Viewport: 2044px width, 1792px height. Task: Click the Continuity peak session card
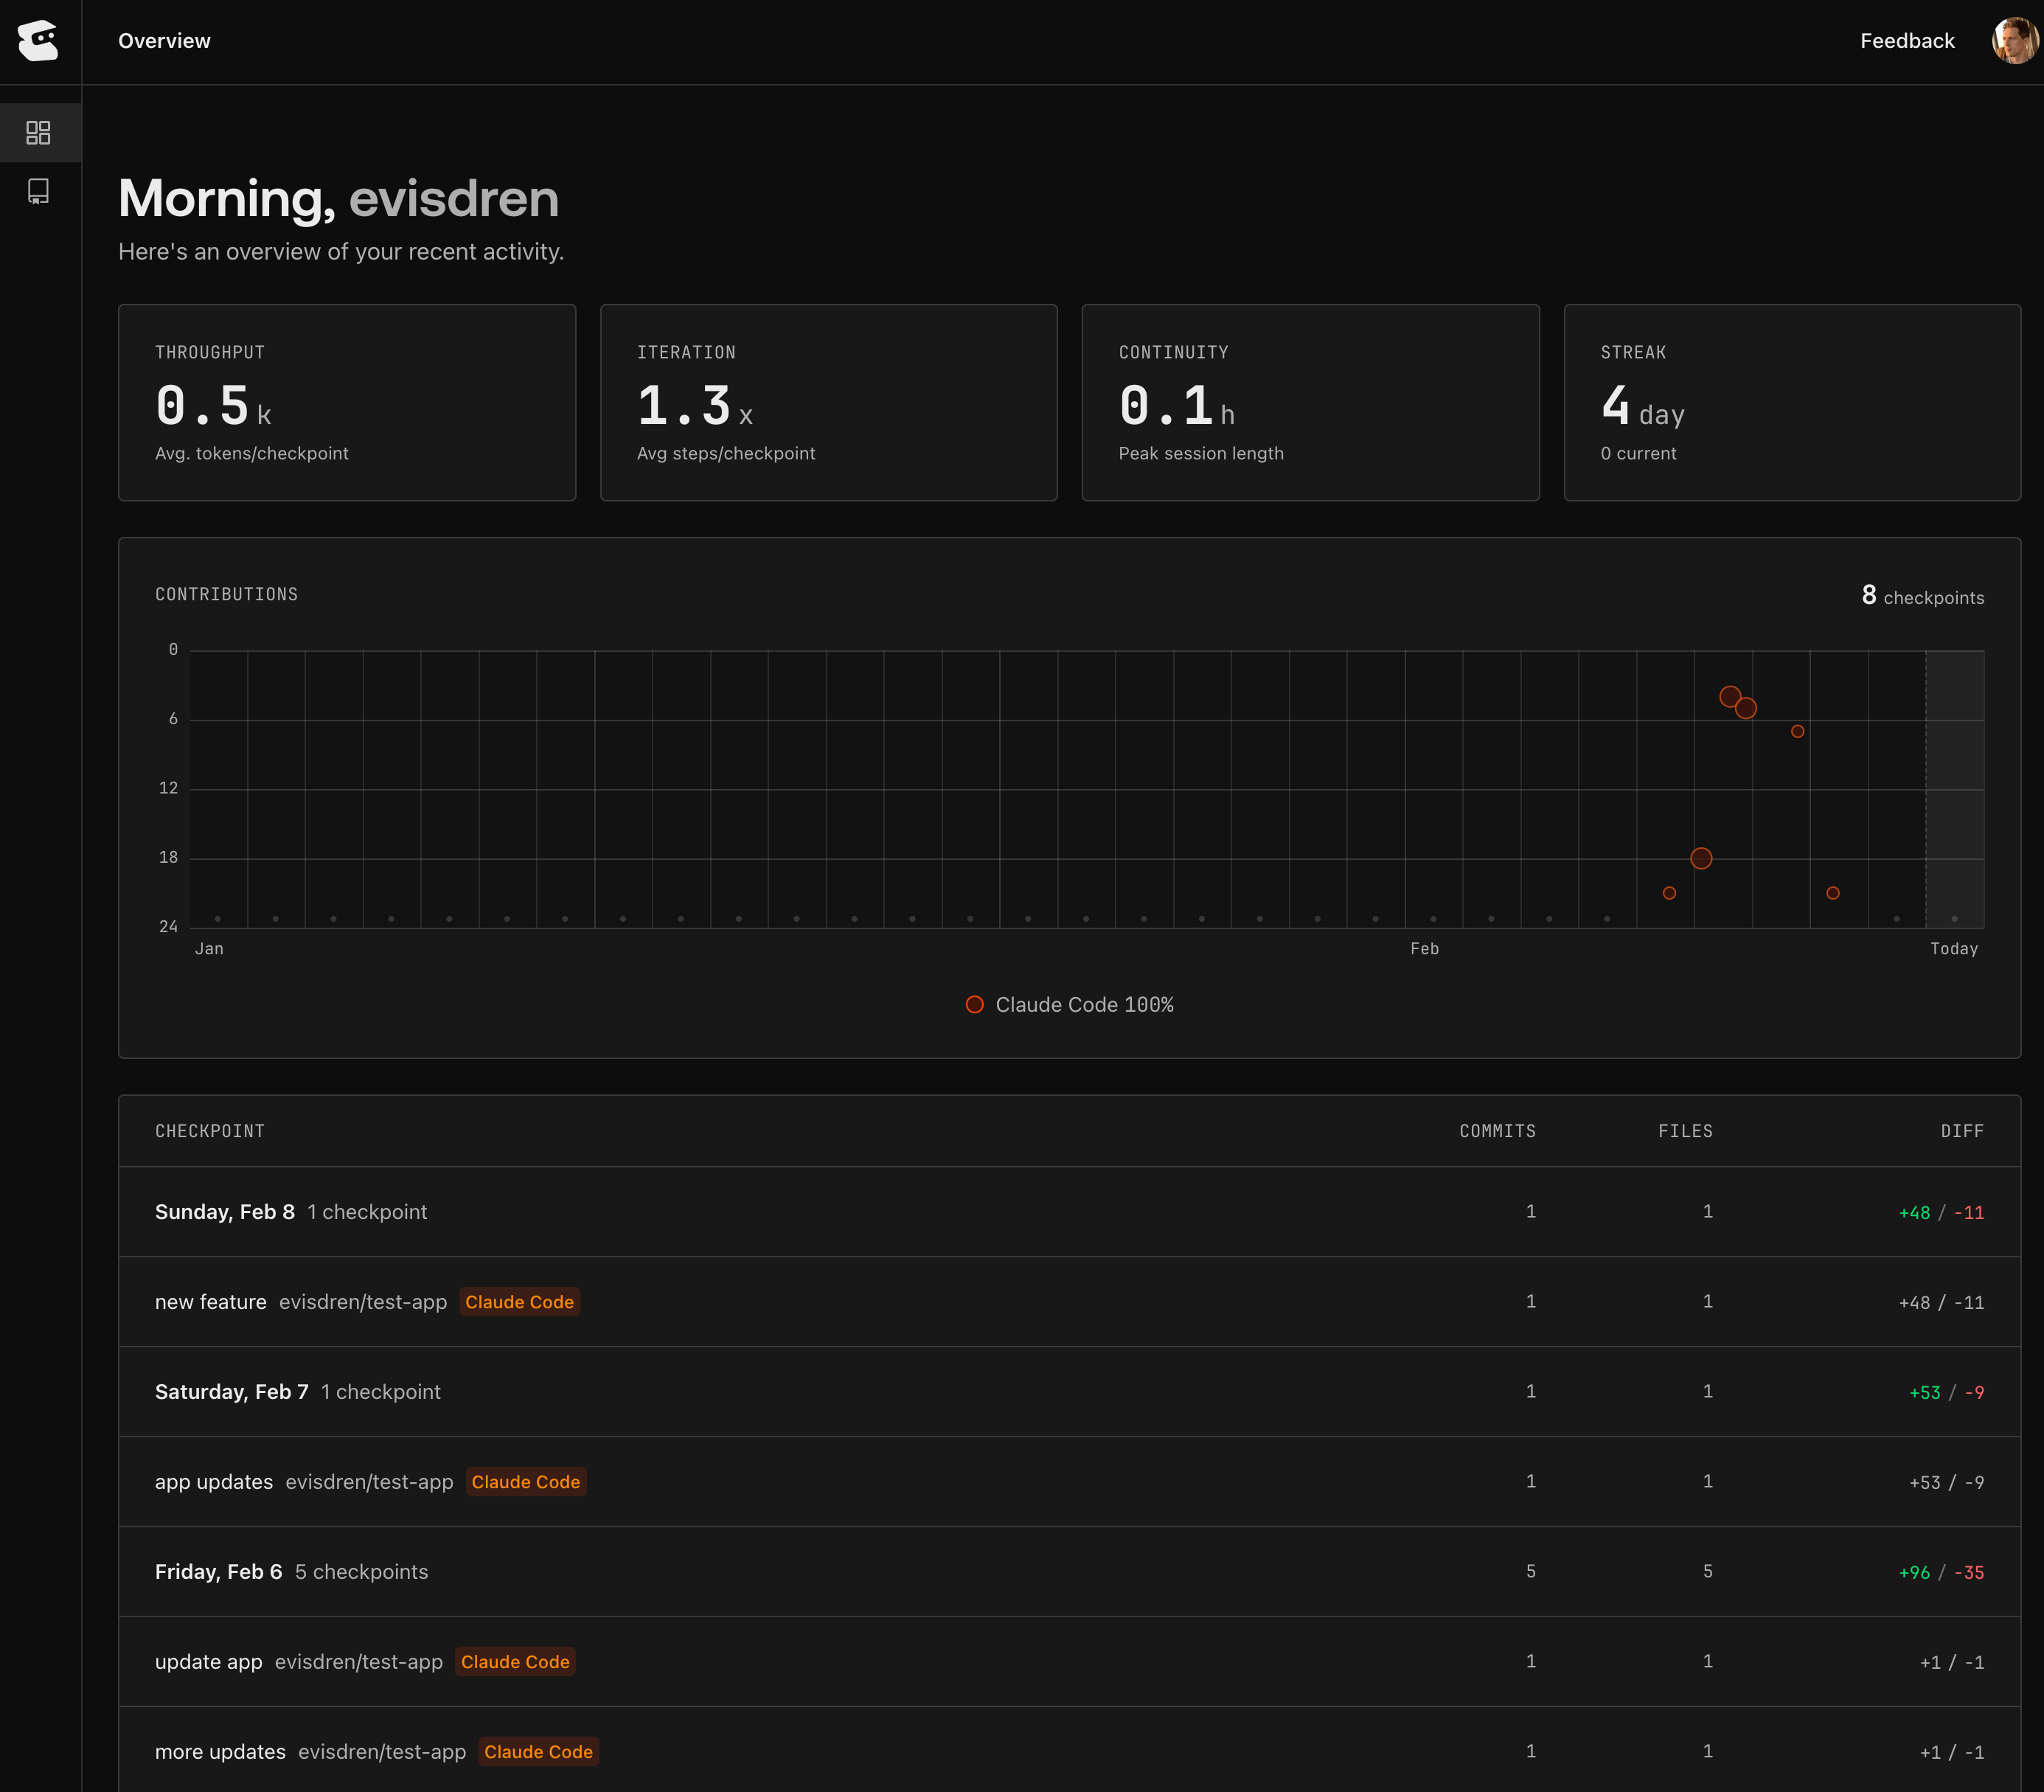pos(1310,402)
